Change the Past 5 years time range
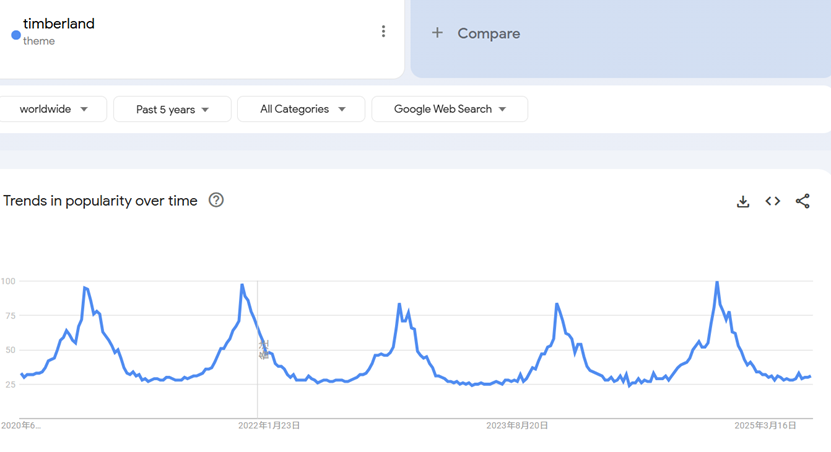831x452 pixels. pyautogui.click(x=172, y=109)
